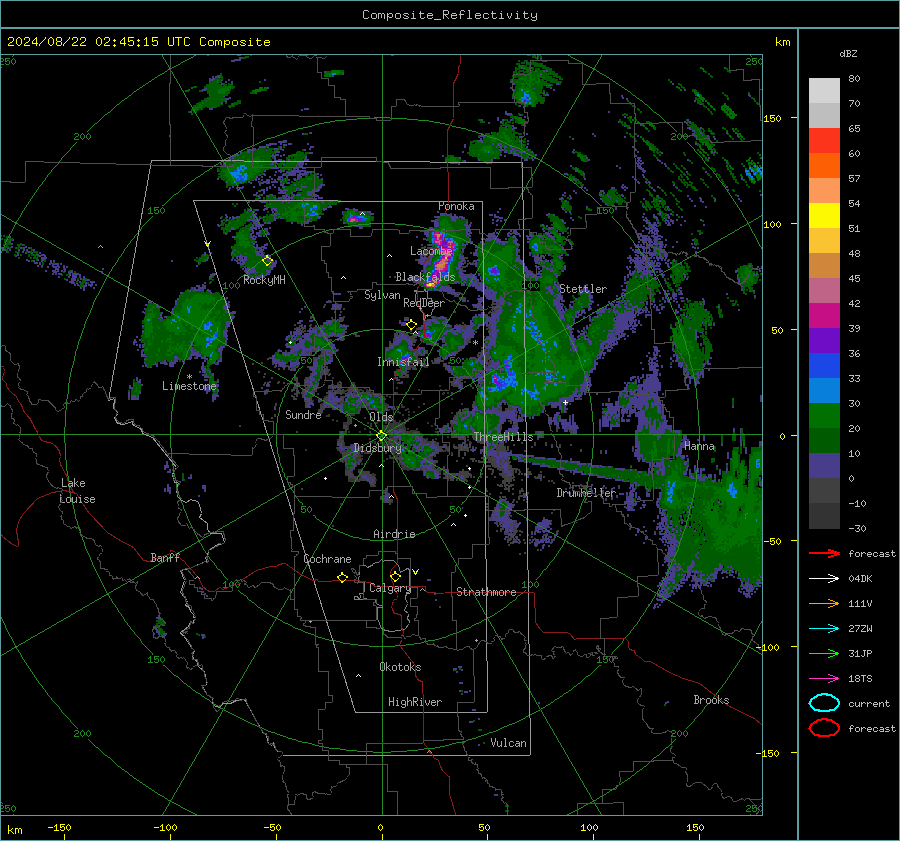
Task: Click the orange 111V arrow icon
Action: pos(824,603)
